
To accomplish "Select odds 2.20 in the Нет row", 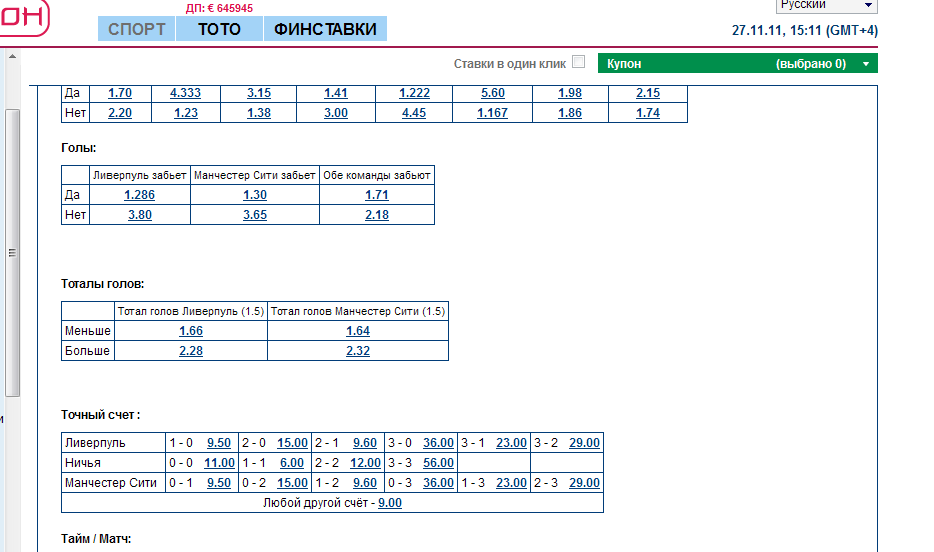I will pyautogui.click(x=120, y=113).
